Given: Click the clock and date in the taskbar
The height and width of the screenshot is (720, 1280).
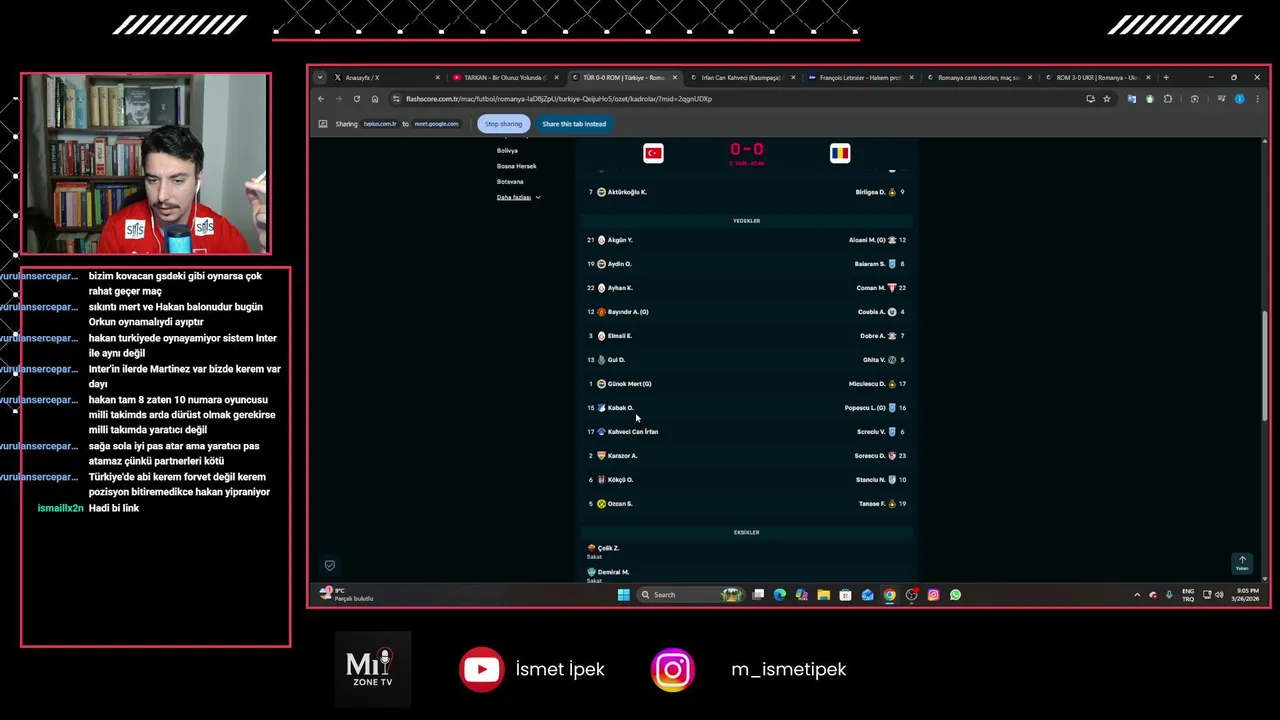Looking at the screenshot, I should click(1247, 595).
